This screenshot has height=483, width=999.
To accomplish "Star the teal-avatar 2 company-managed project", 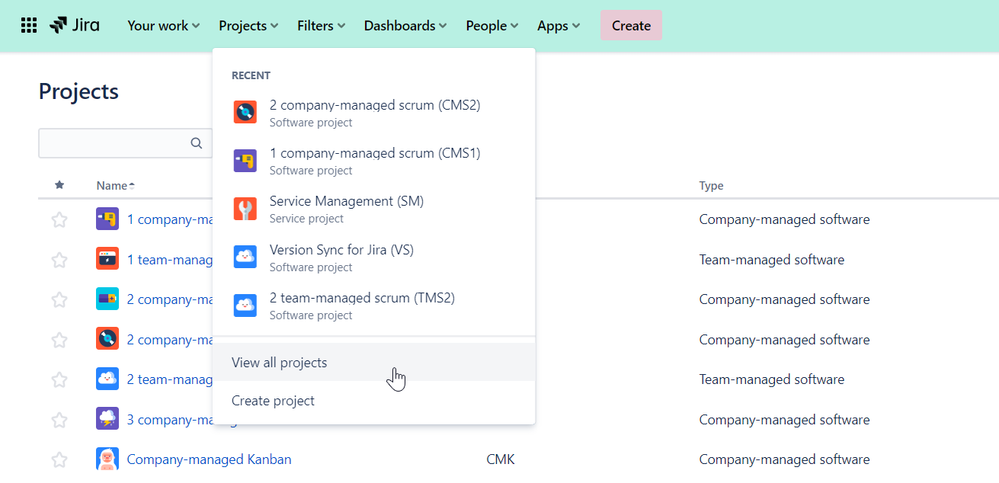I will (59, 299).
